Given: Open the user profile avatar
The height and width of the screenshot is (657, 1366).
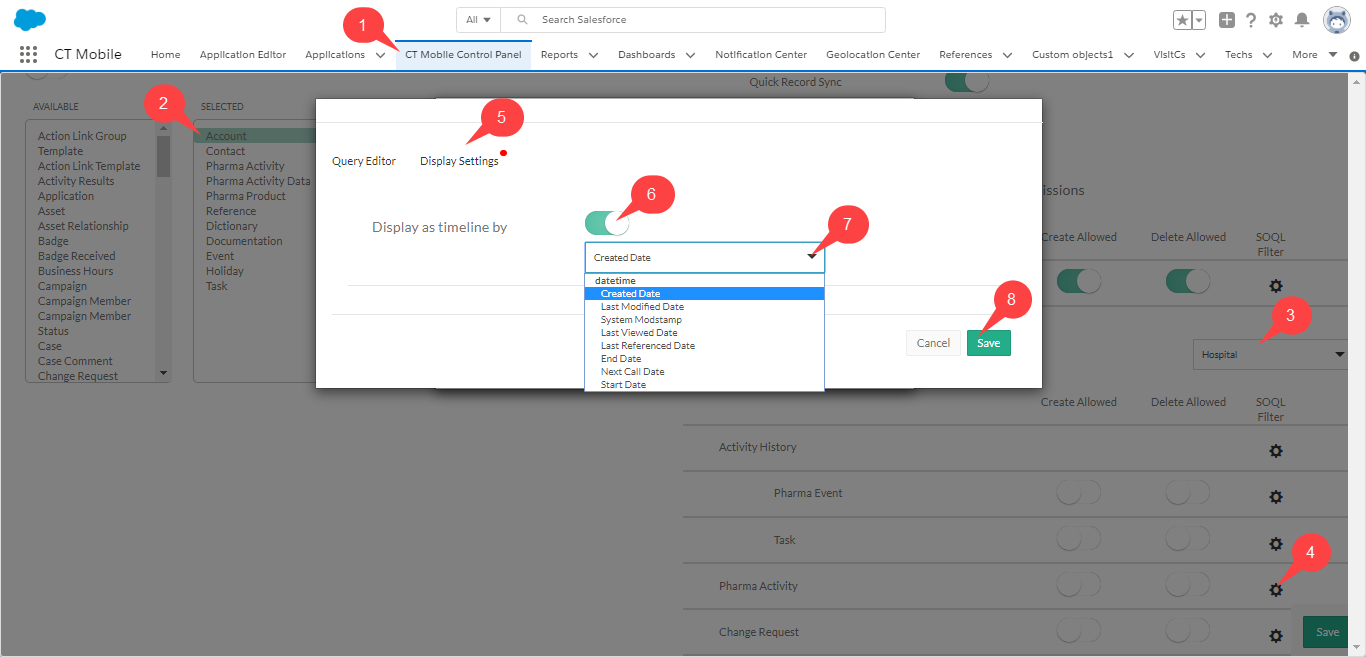Looking at the screenshot, I should pyautogui.click(x=1337, y=20).
